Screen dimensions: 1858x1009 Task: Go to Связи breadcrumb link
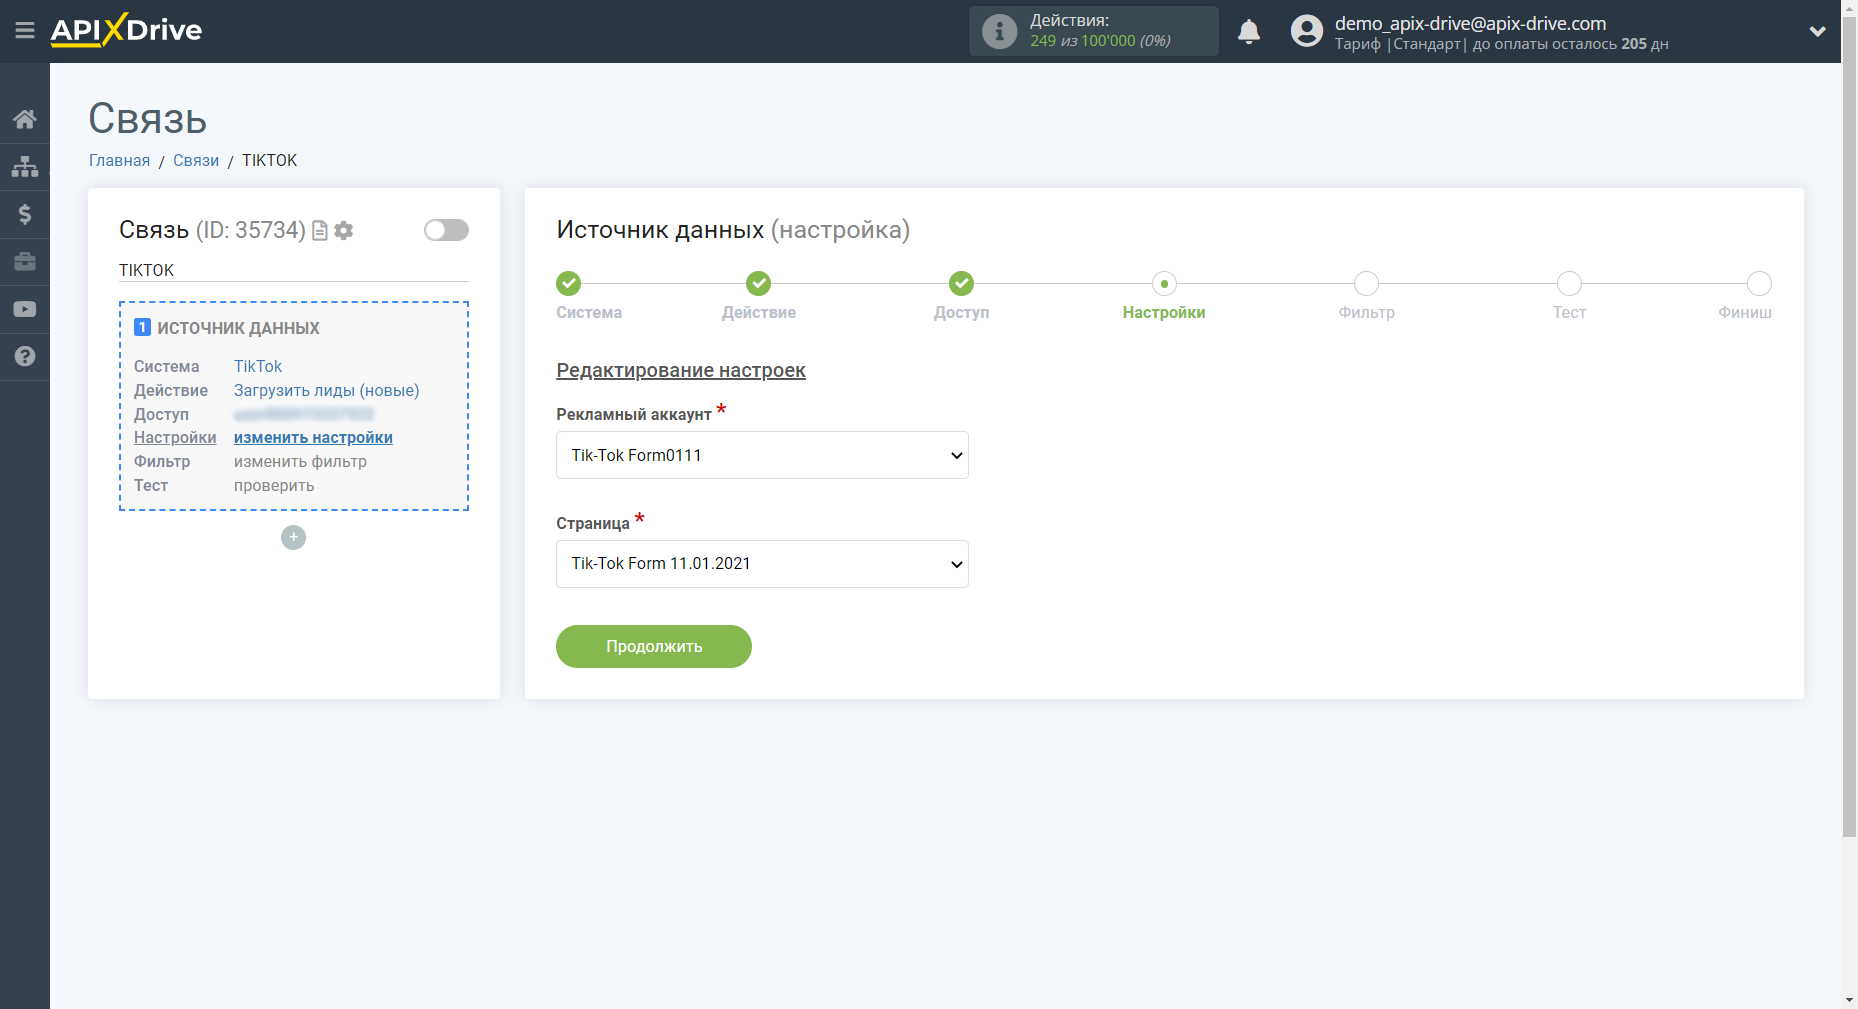click(196, 160)
